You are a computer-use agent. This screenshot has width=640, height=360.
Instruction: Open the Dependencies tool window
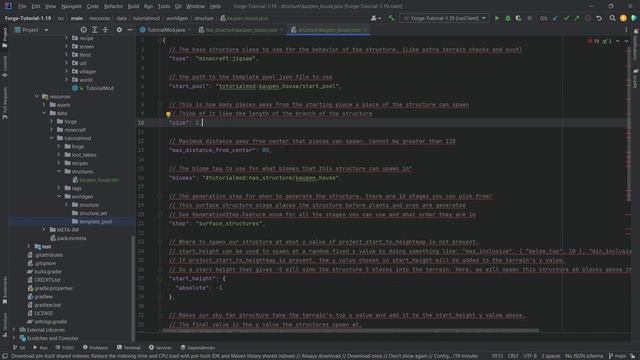[198, 348]
